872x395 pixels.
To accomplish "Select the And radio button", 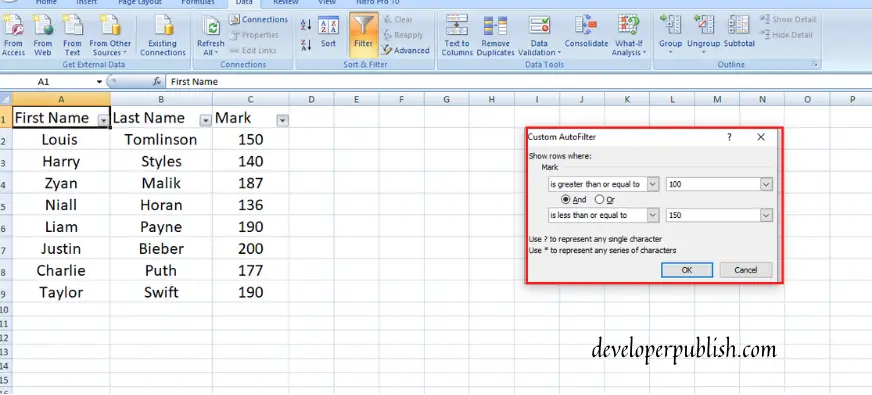I will pyautogui.click(x=566, y=199).
